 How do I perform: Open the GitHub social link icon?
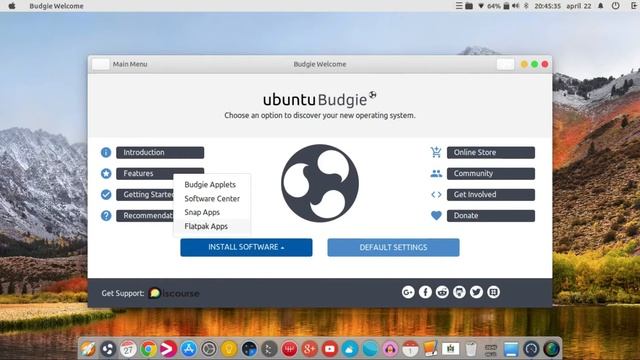[x=459, y=292]
